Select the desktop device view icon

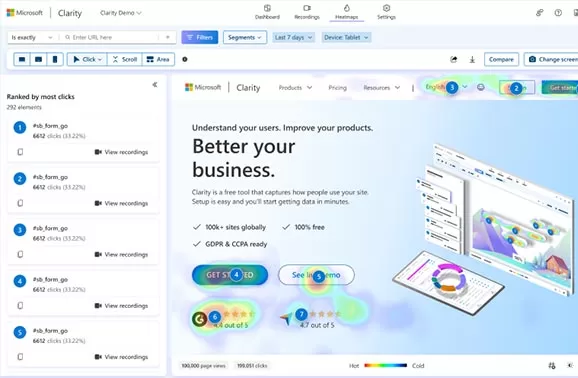point(22,59)
